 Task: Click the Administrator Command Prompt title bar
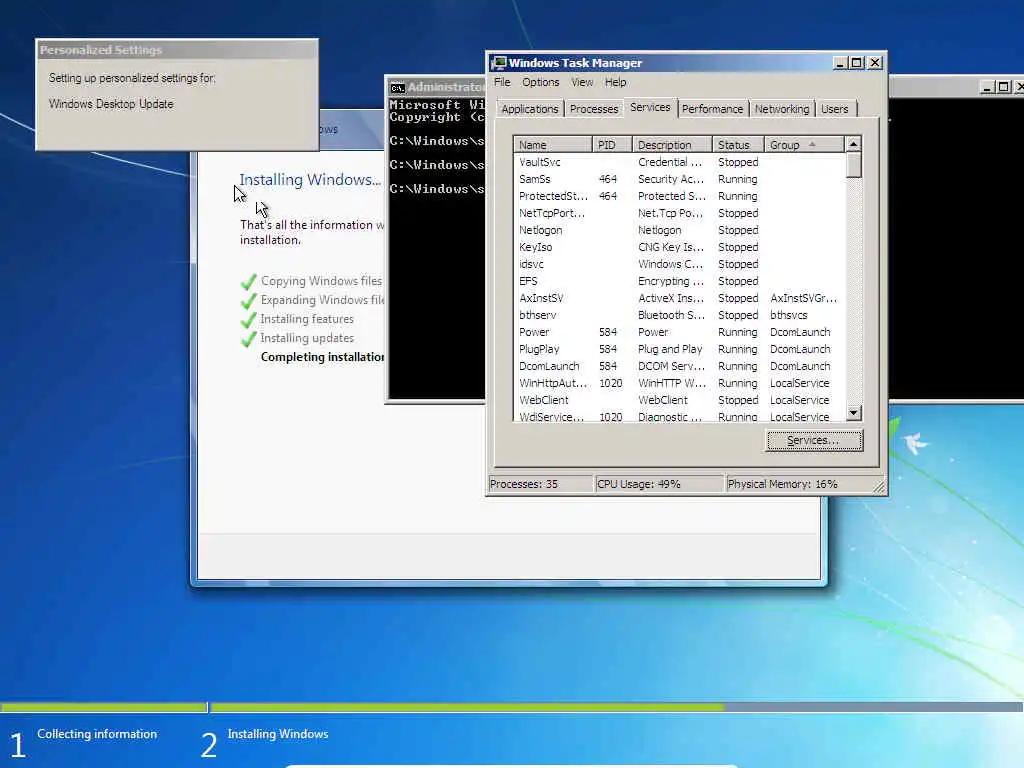point(438,87)
